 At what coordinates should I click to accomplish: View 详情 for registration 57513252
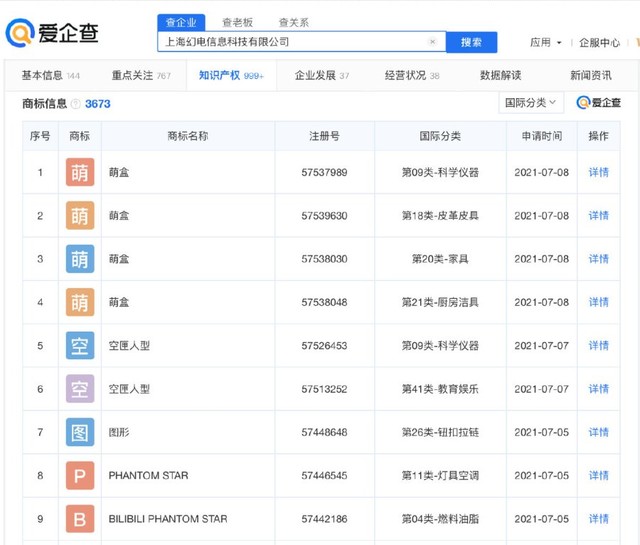pyautogui.click(x=598, y=389)
